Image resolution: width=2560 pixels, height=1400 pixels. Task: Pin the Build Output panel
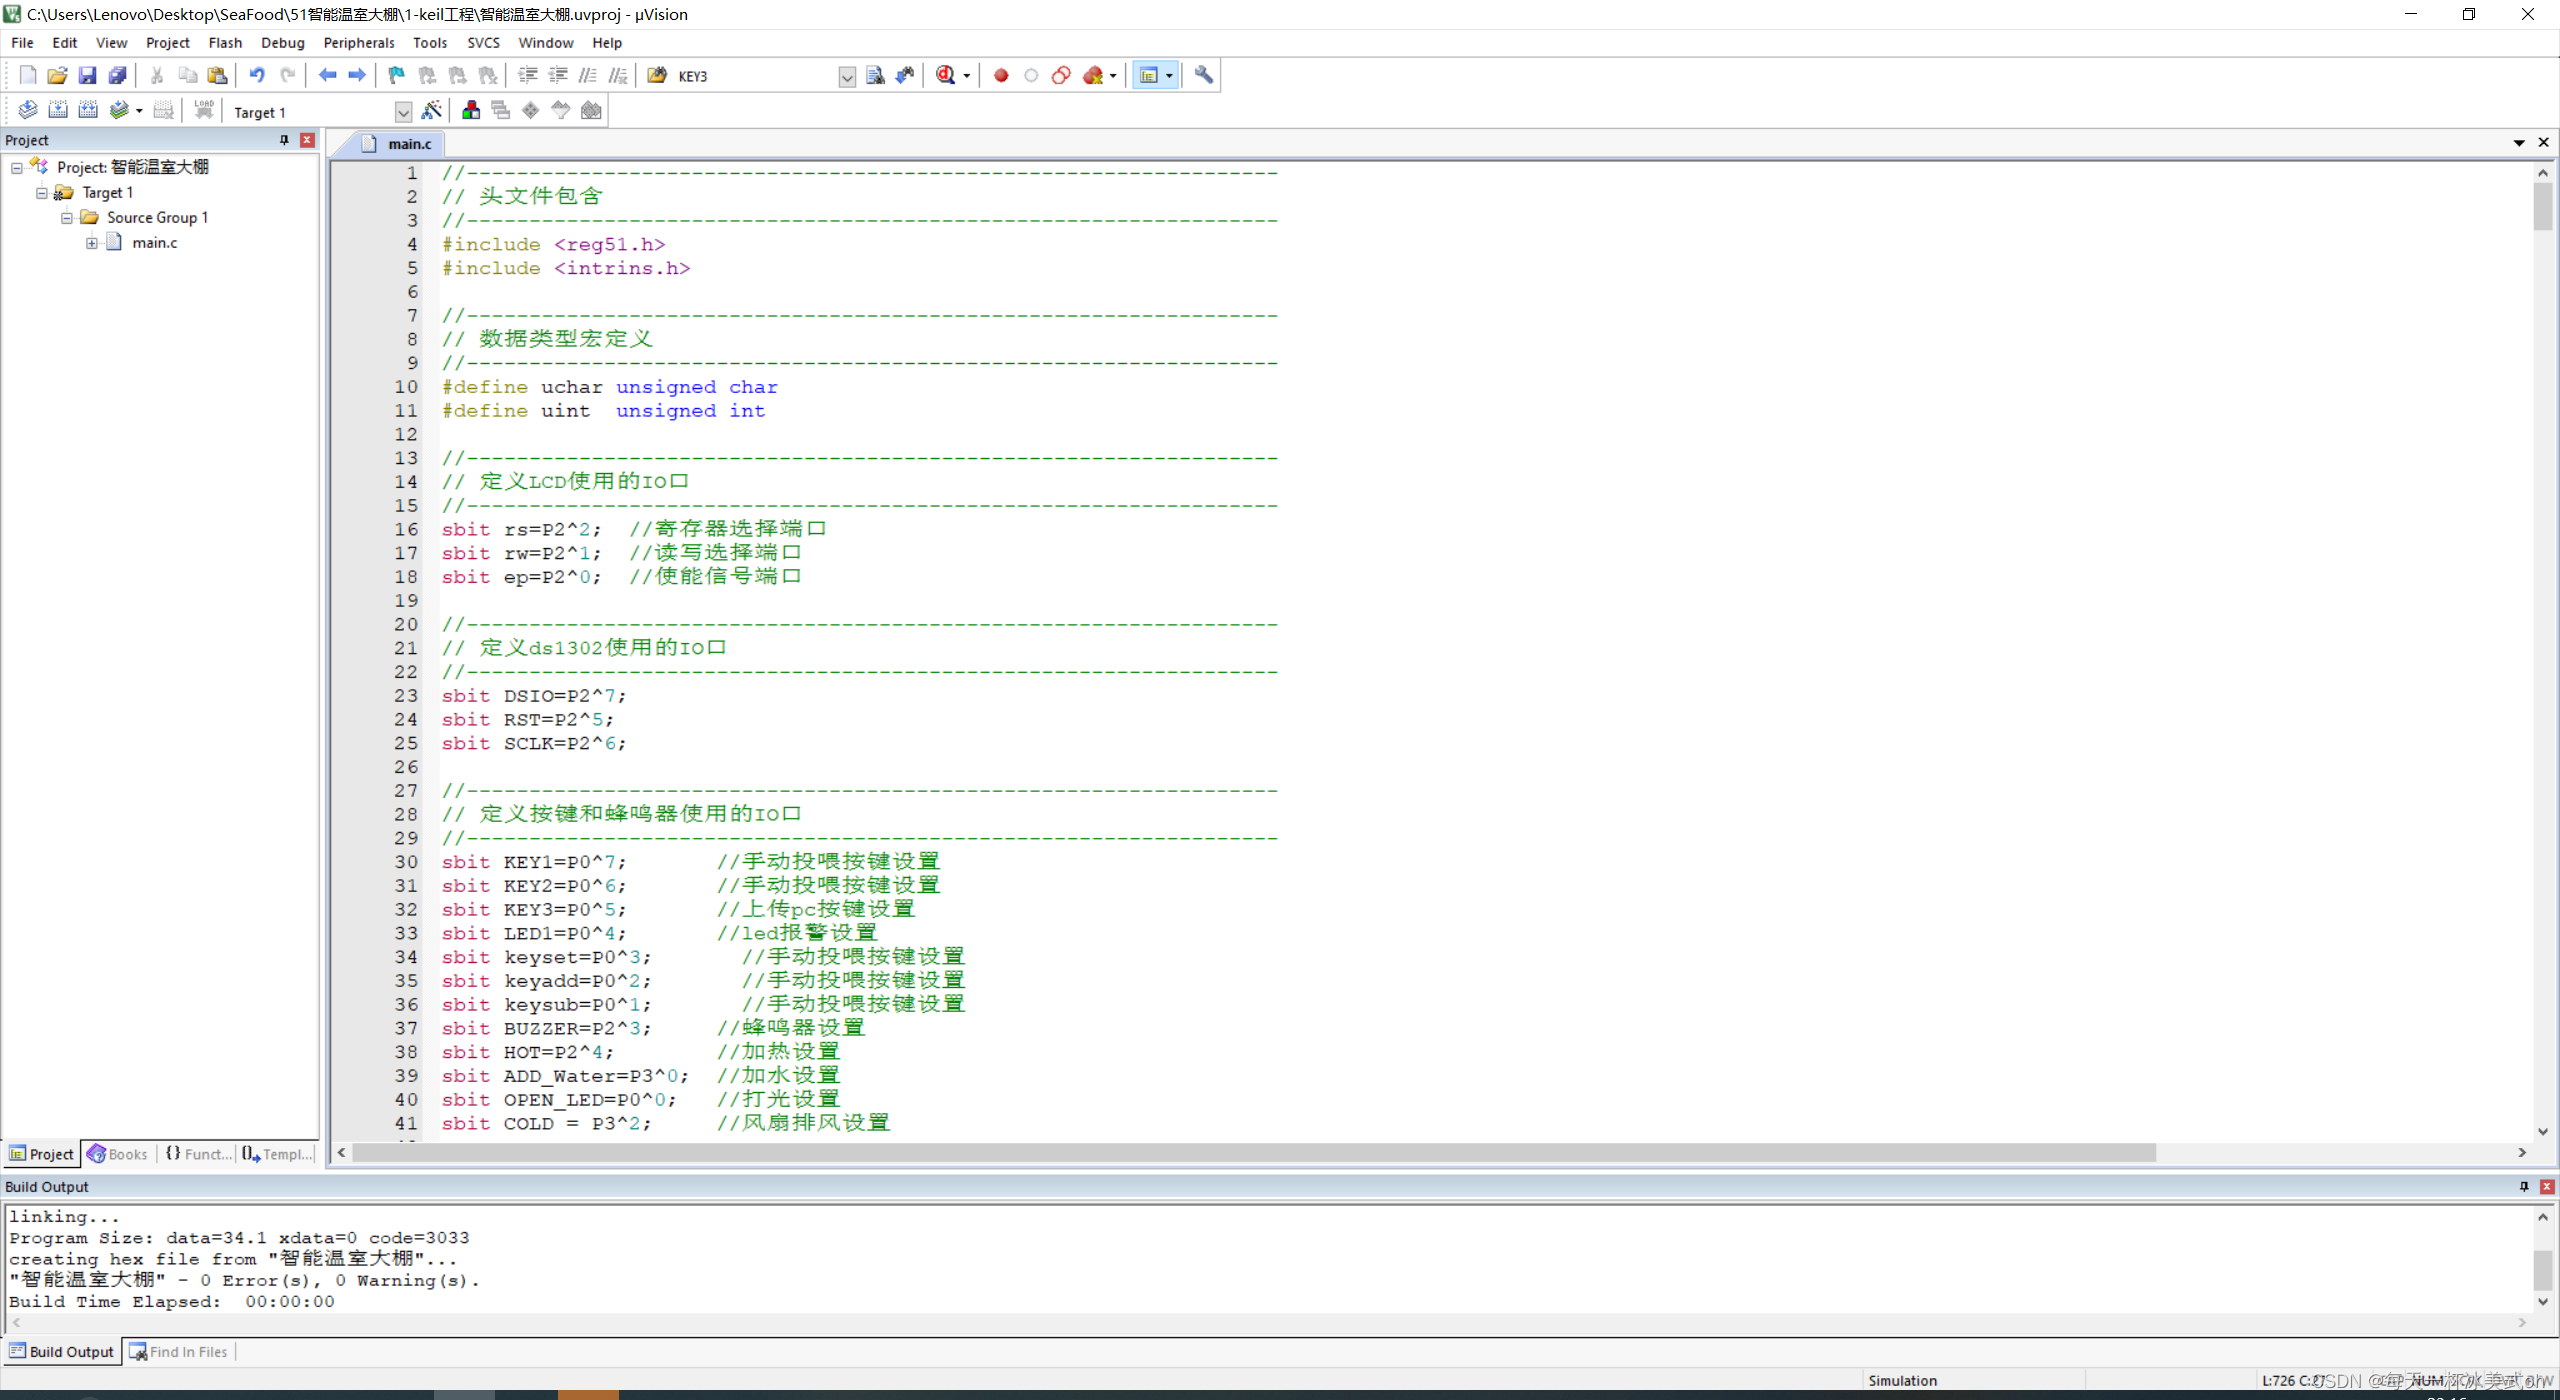coord(2524,1186)
